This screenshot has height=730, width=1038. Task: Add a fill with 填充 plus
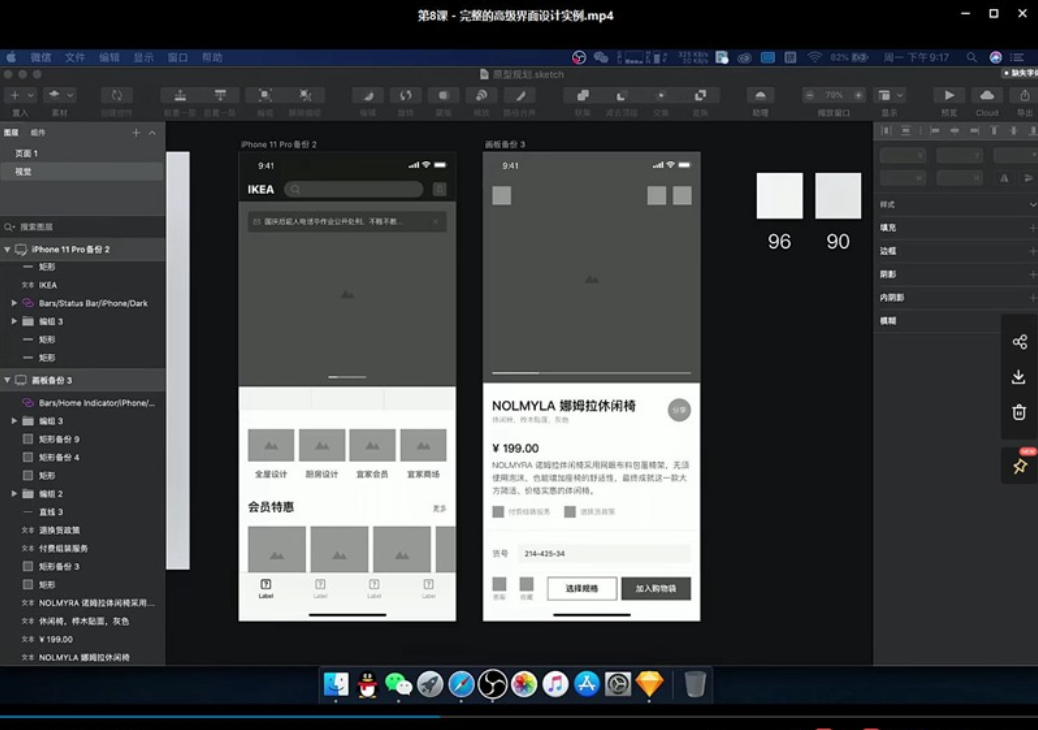pos(1033,228)
